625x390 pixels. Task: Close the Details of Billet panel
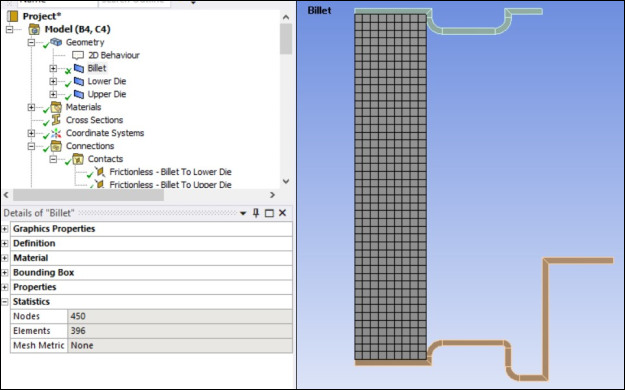click(x=283, y=213)
